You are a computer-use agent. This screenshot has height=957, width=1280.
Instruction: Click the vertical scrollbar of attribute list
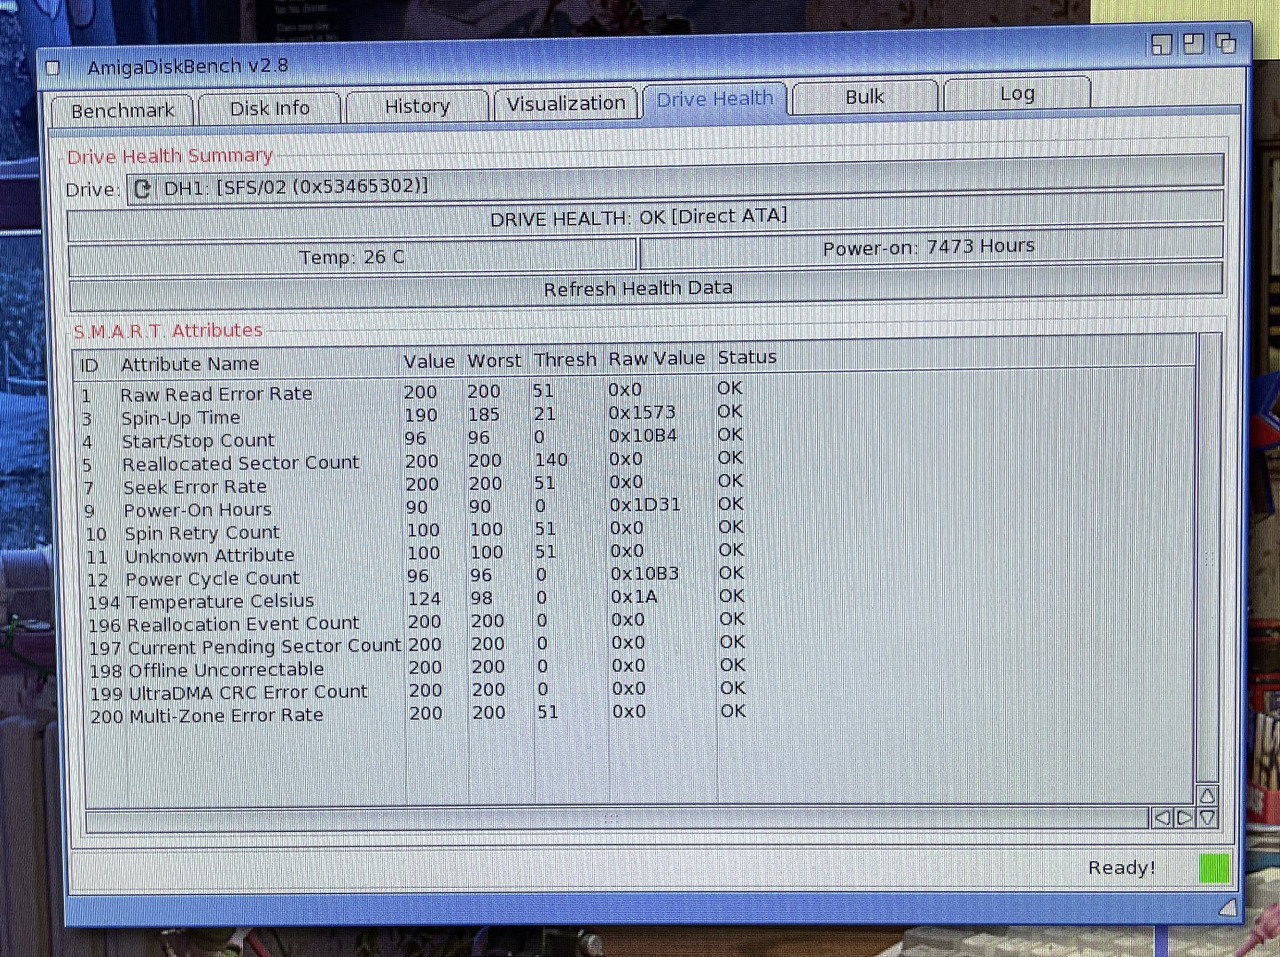1207,558
